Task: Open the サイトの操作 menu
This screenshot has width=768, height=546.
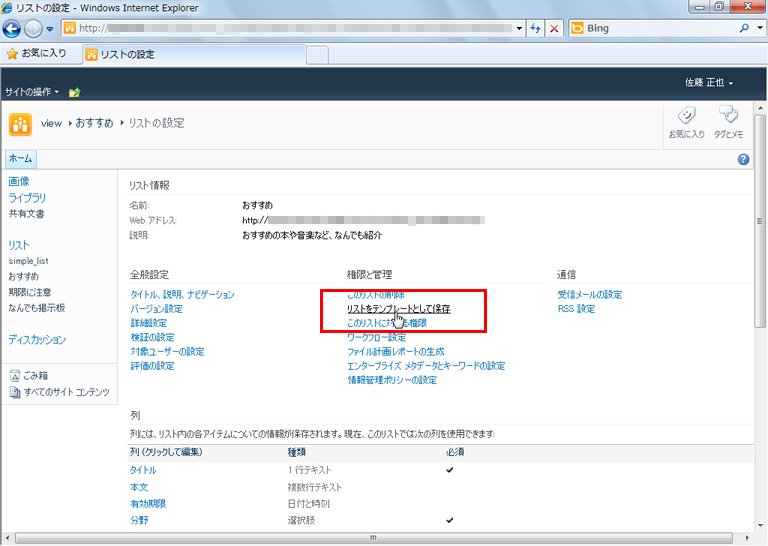Action: click(32, 92)
